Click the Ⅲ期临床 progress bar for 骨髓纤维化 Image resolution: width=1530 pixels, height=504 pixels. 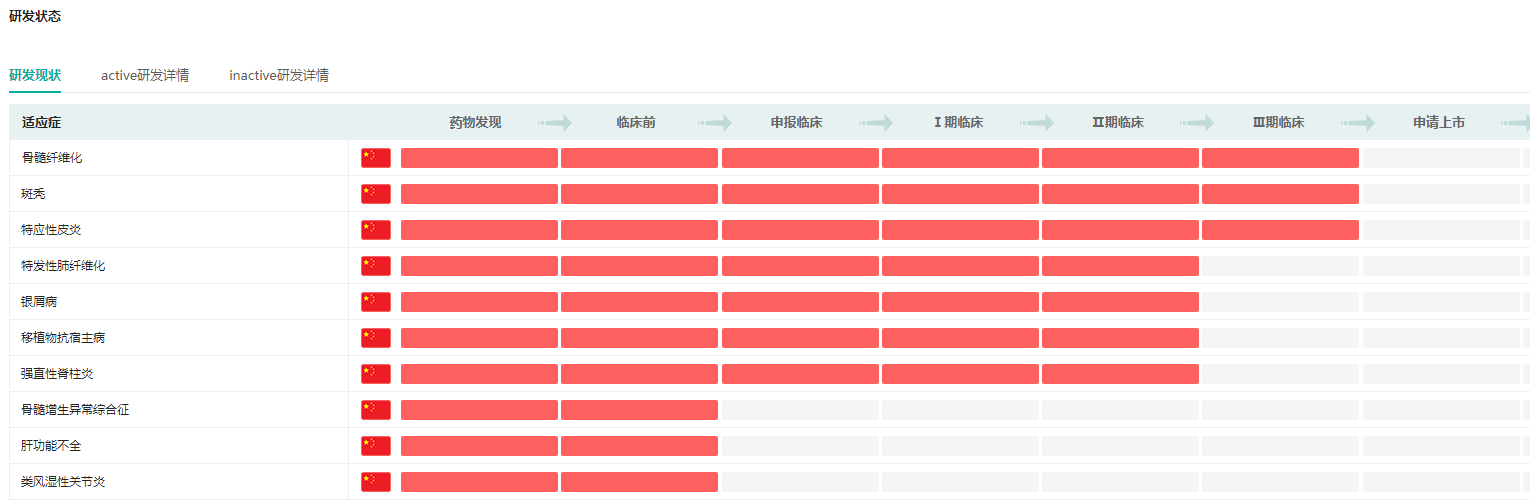(x=1280, y=158)
